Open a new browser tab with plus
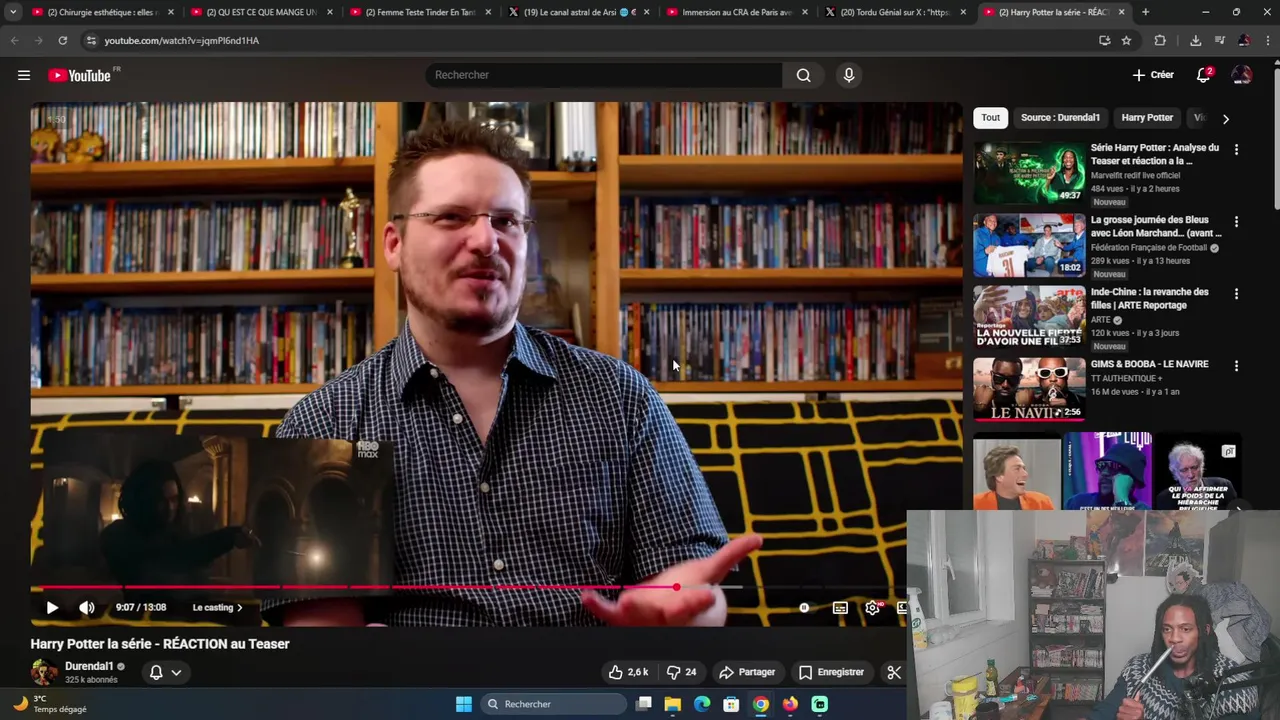The width and height of the screenshot is (1280, 720). pyautogui.click(x=1145, y=12)
